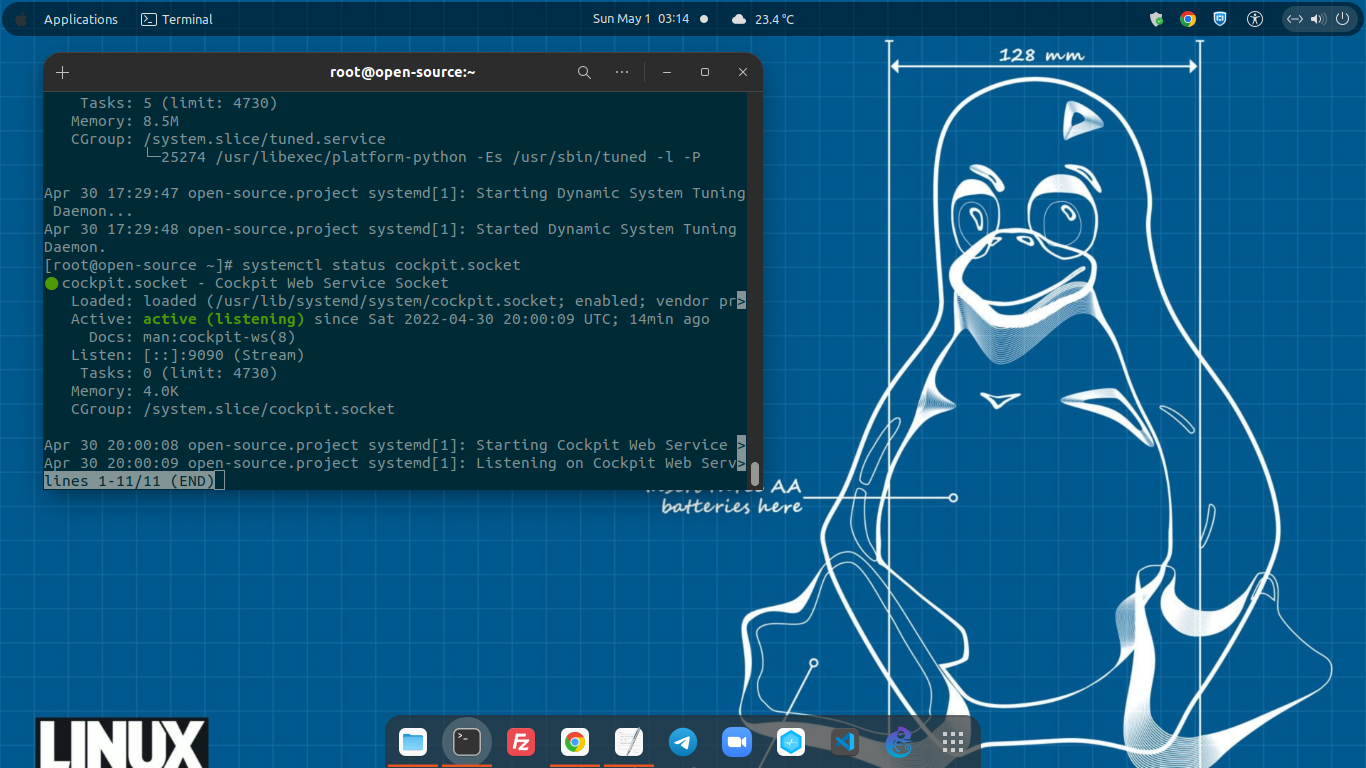The width and height of the screenshot is (1366, 768).
Task: Click the 'Listen: [::]:9090 (Stream)' line
Action: tap(187, 355)
